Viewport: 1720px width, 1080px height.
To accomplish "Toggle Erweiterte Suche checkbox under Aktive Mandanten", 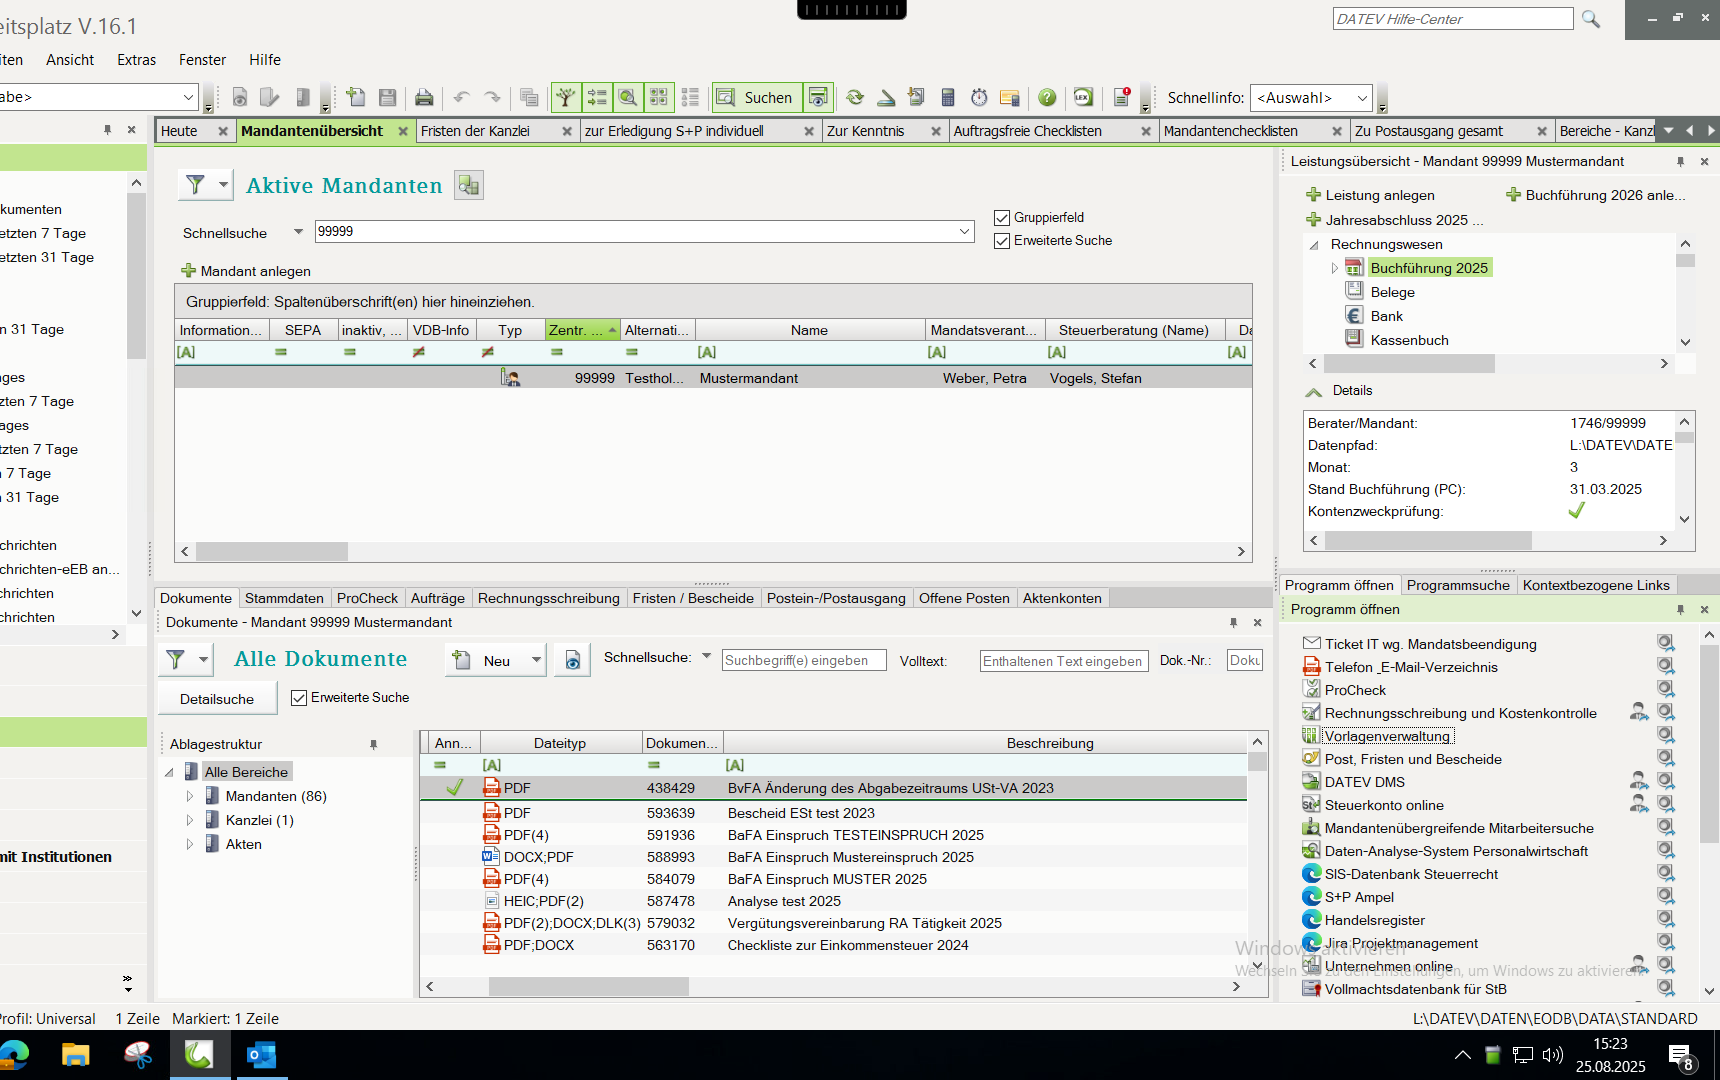I will [x=1002, y=241].
